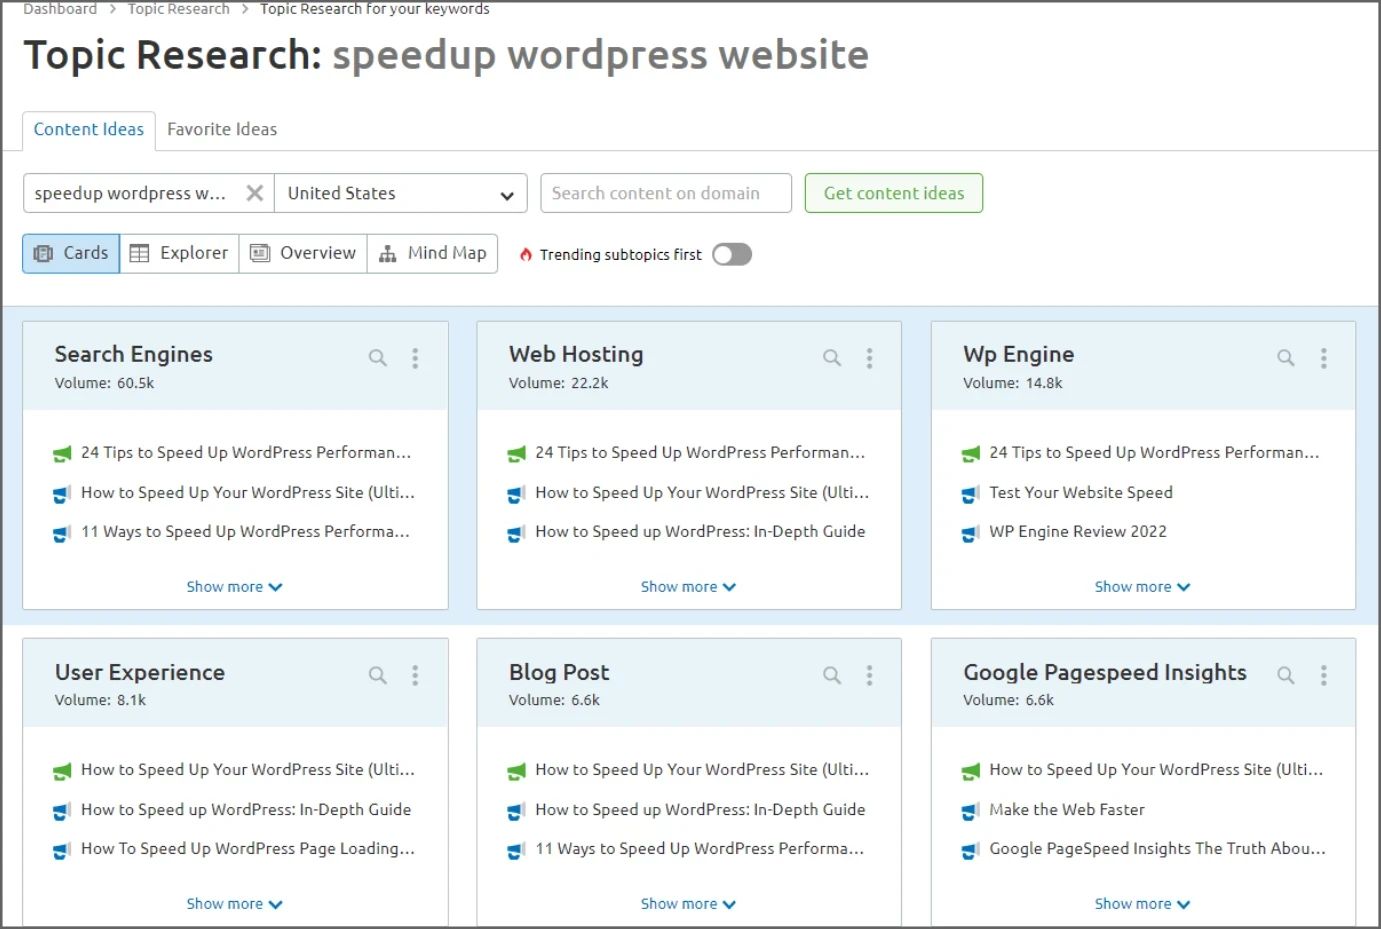
Task: Click the magnifier icon on Blog Post card
Action: click(x=831, y=675)
